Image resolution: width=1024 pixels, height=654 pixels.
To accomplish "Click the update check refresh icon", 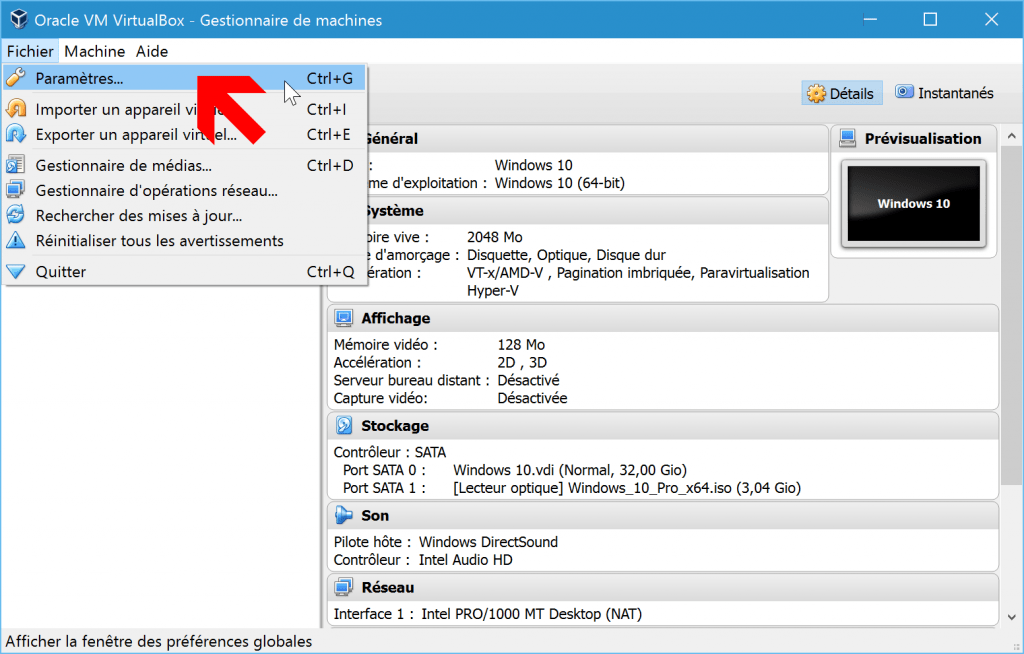I will pyautogui.click(x=16, y=214).
